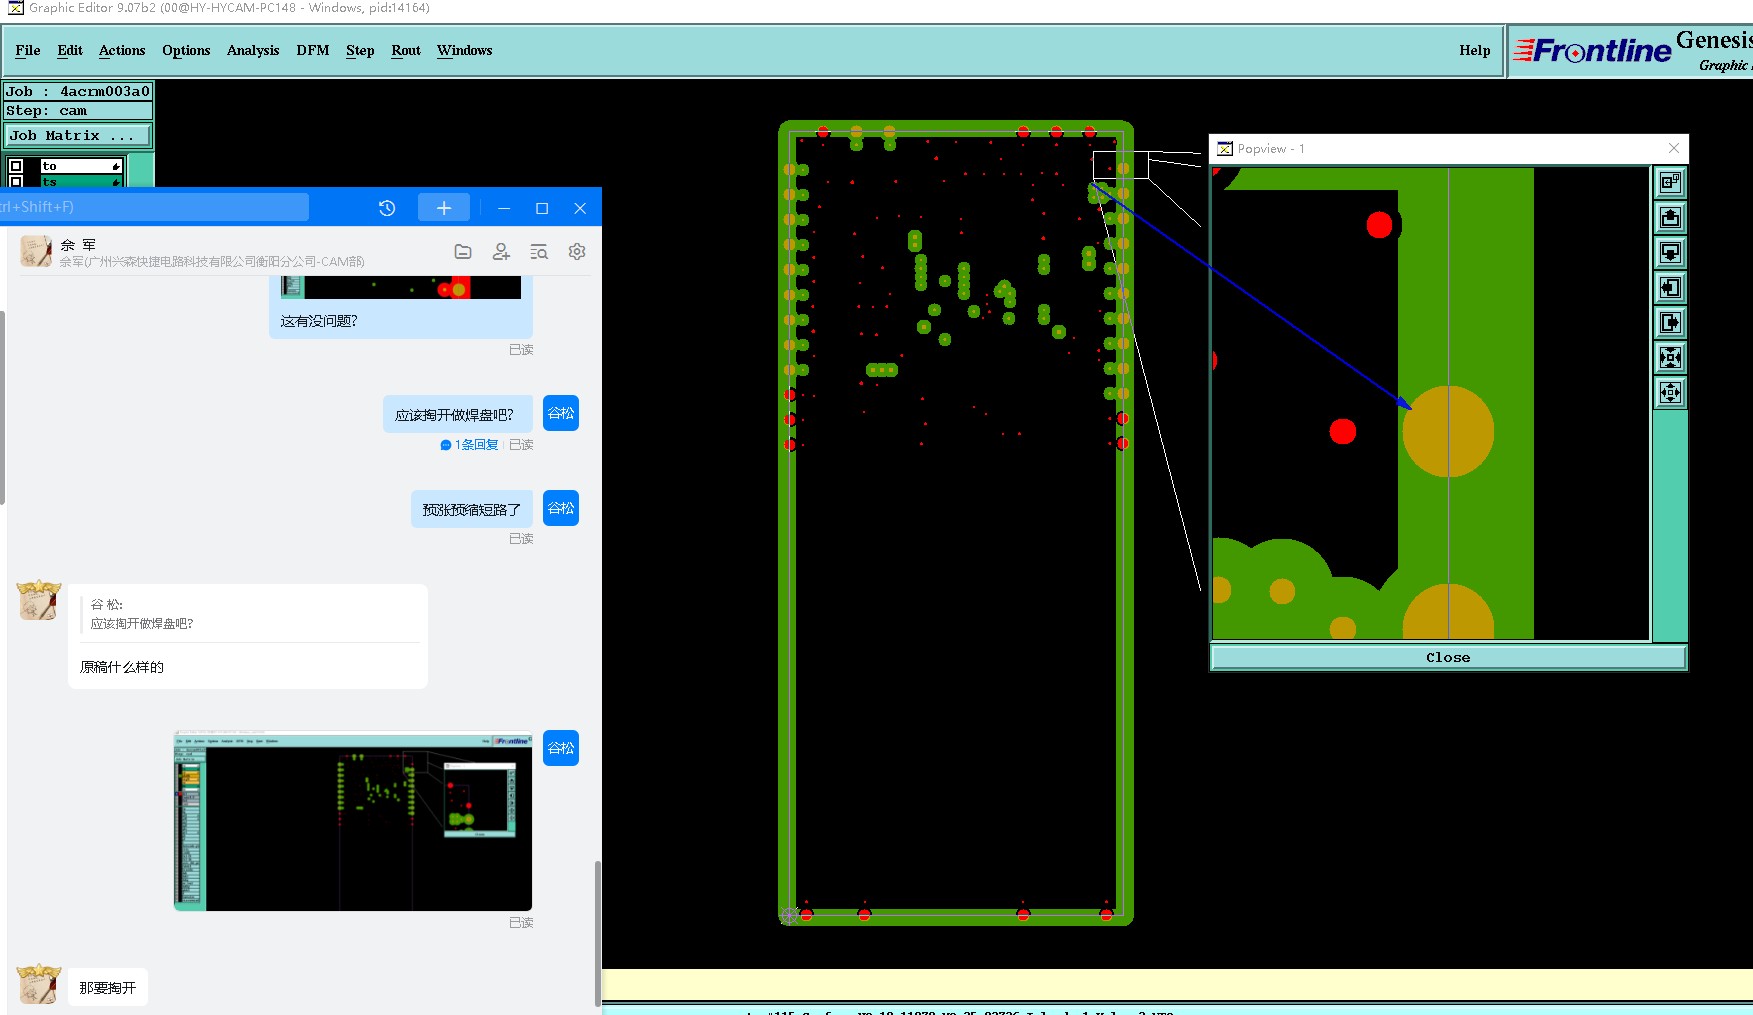Screen dimensions: 1753x1015
Task: Click the first Popview toolbar icon (pop out view)
Action: pos(1670,182)
